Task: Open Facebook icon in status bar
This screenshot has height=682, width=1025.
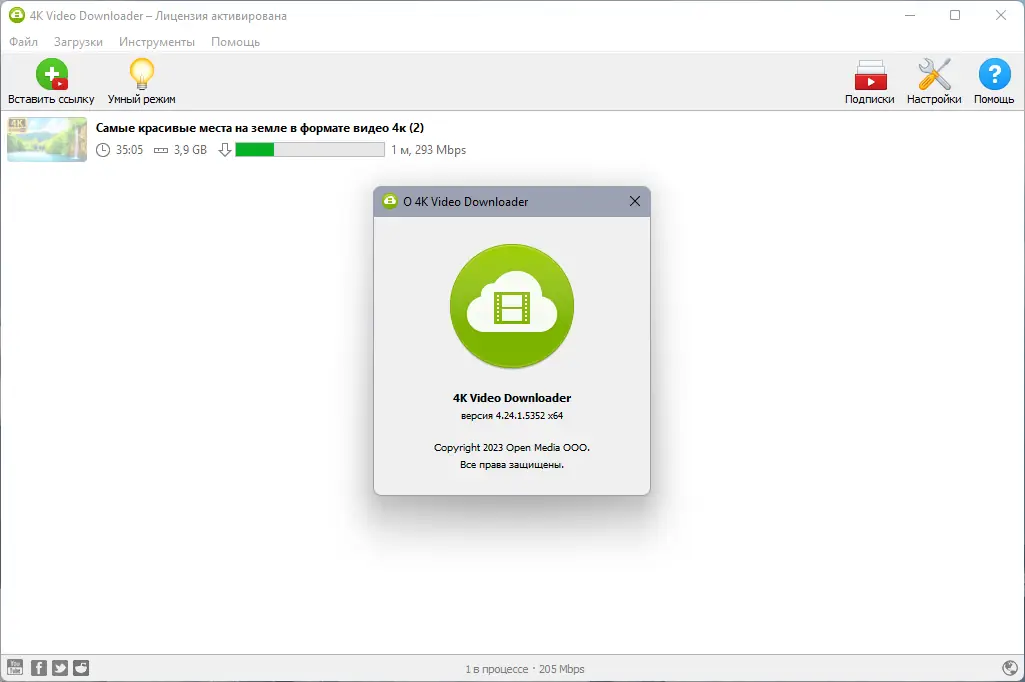Action: [x=39, y=668]
